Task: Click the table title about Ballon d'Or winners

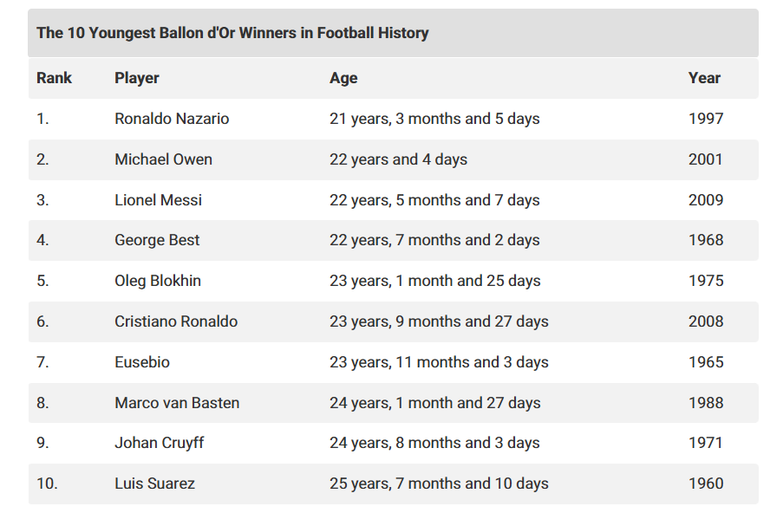Action: coord(232,33)
